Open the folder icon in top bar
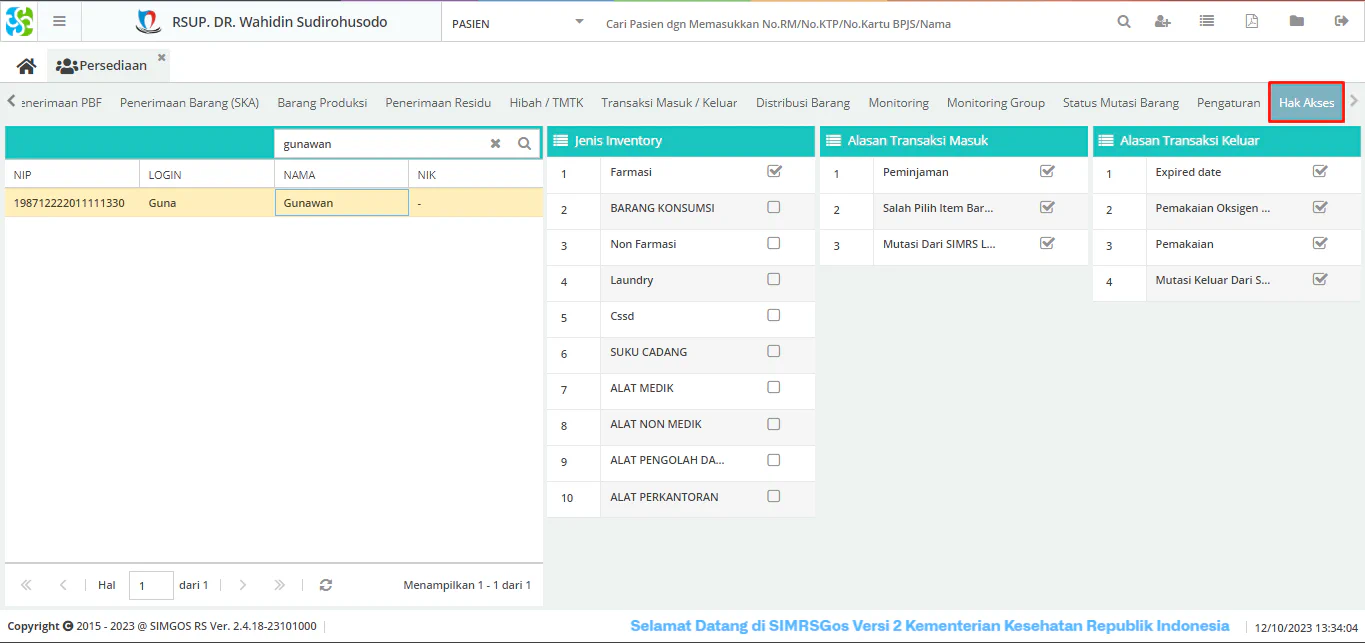Screen dimensions: 1365x643 coord(1297,21)
